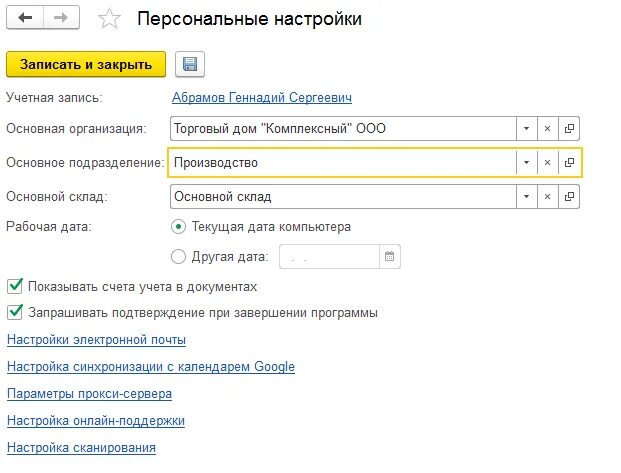Select the Текущая дата компьютера radio option
This screenshot has height=473, width=621.
(178, 227)
